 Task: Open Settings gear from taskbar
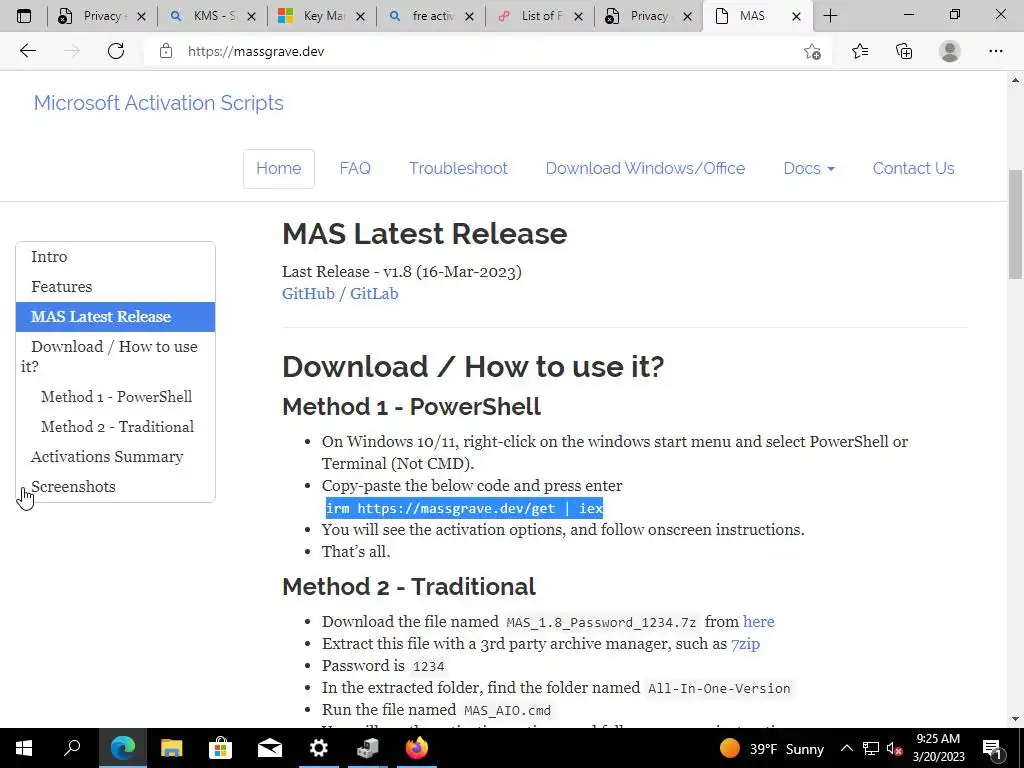(318, 748)
